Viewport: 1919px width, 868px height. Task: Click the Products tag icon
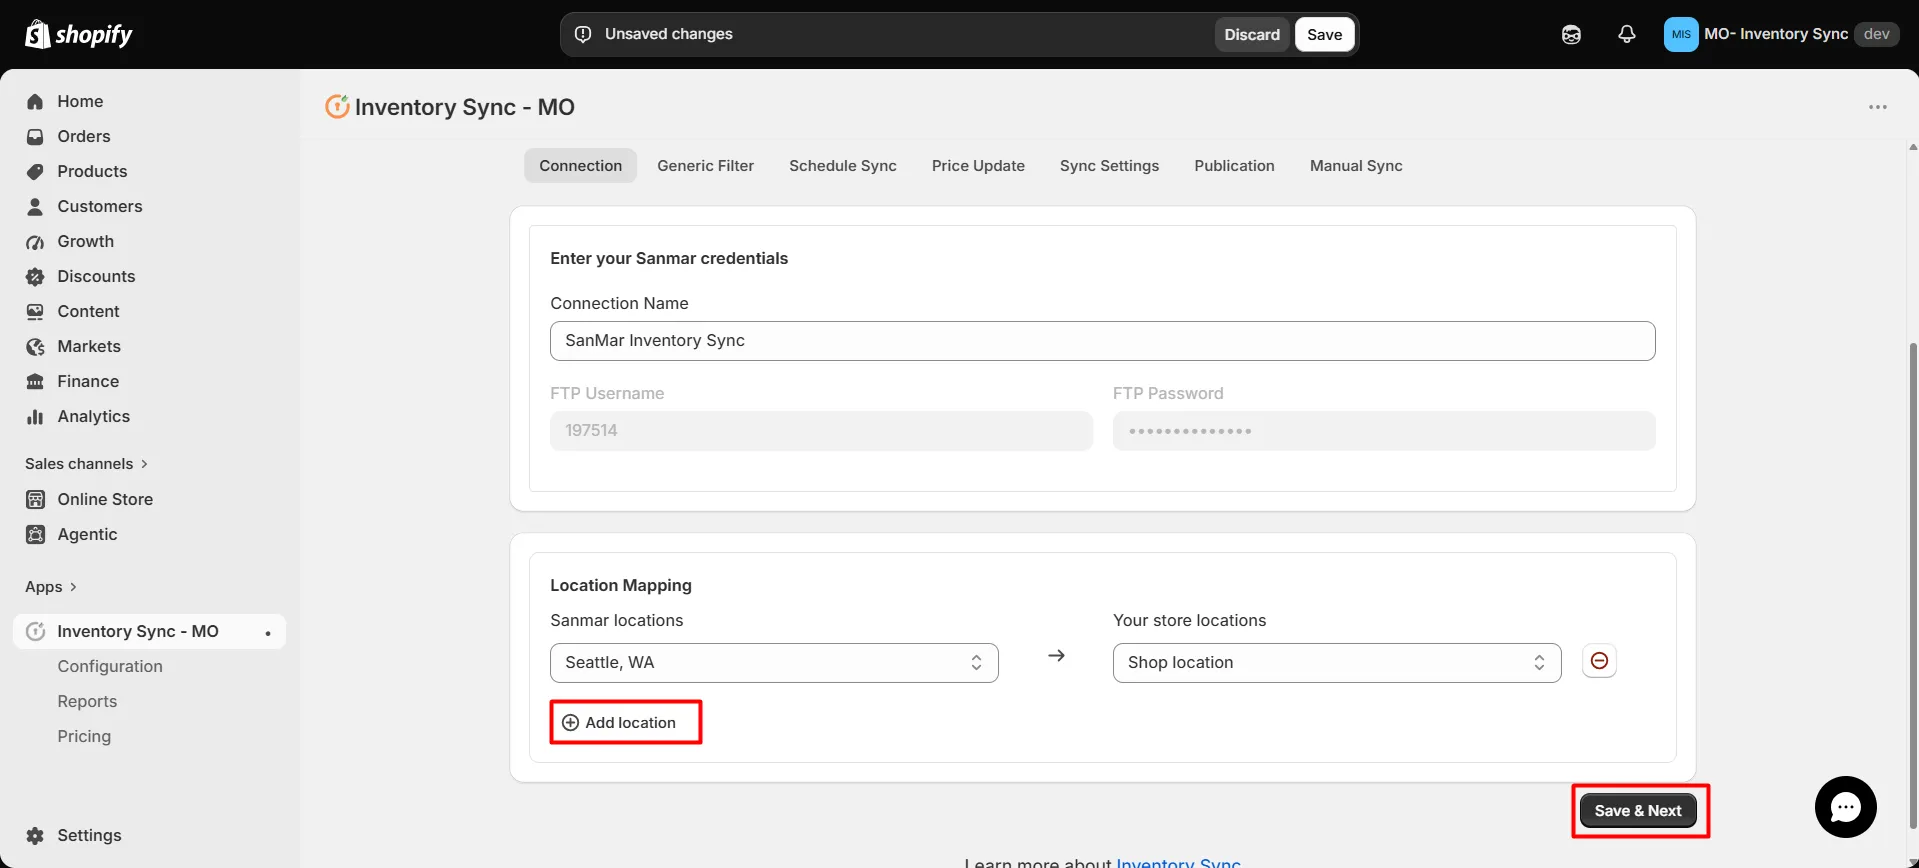click(x=35, y=171)
